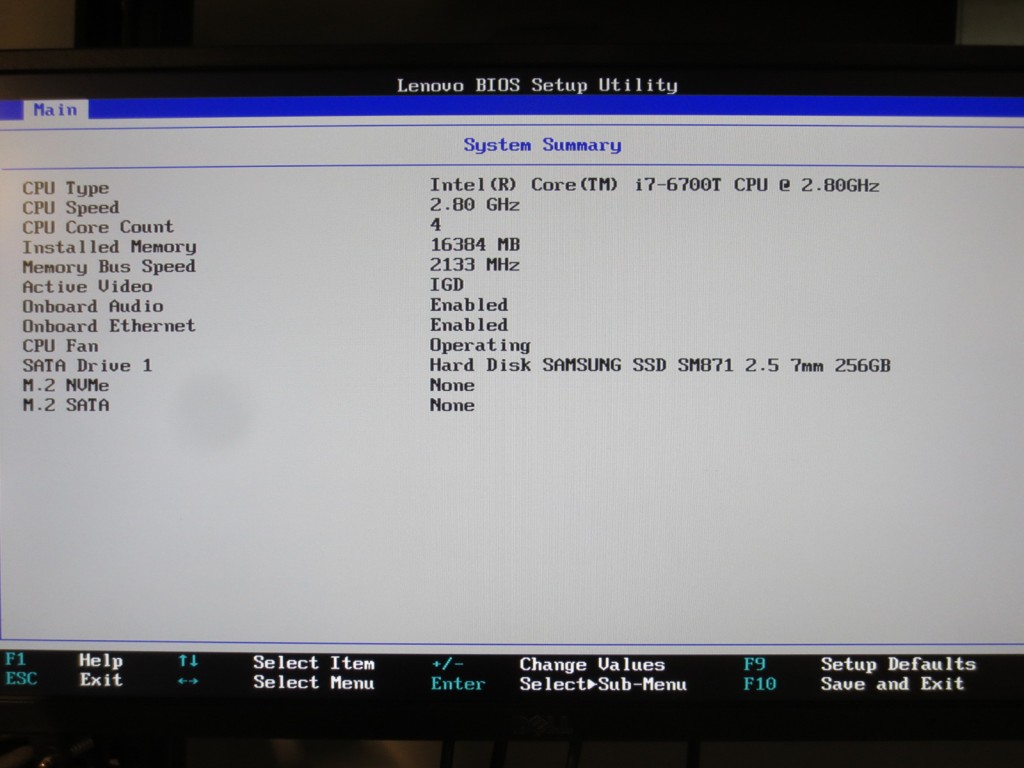The width and height of the screenshot is (1024, 768).
Task: Select the CPU Core Count label
Action: [98, 227]
